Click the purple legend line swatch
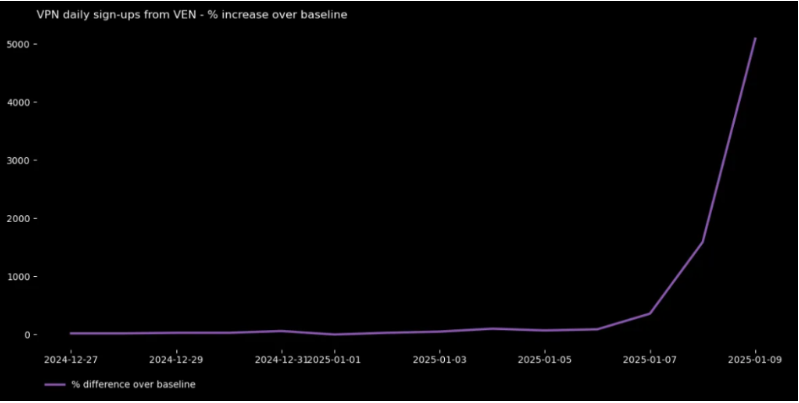This screenshot has width=799, height=403. click(55, 385)
